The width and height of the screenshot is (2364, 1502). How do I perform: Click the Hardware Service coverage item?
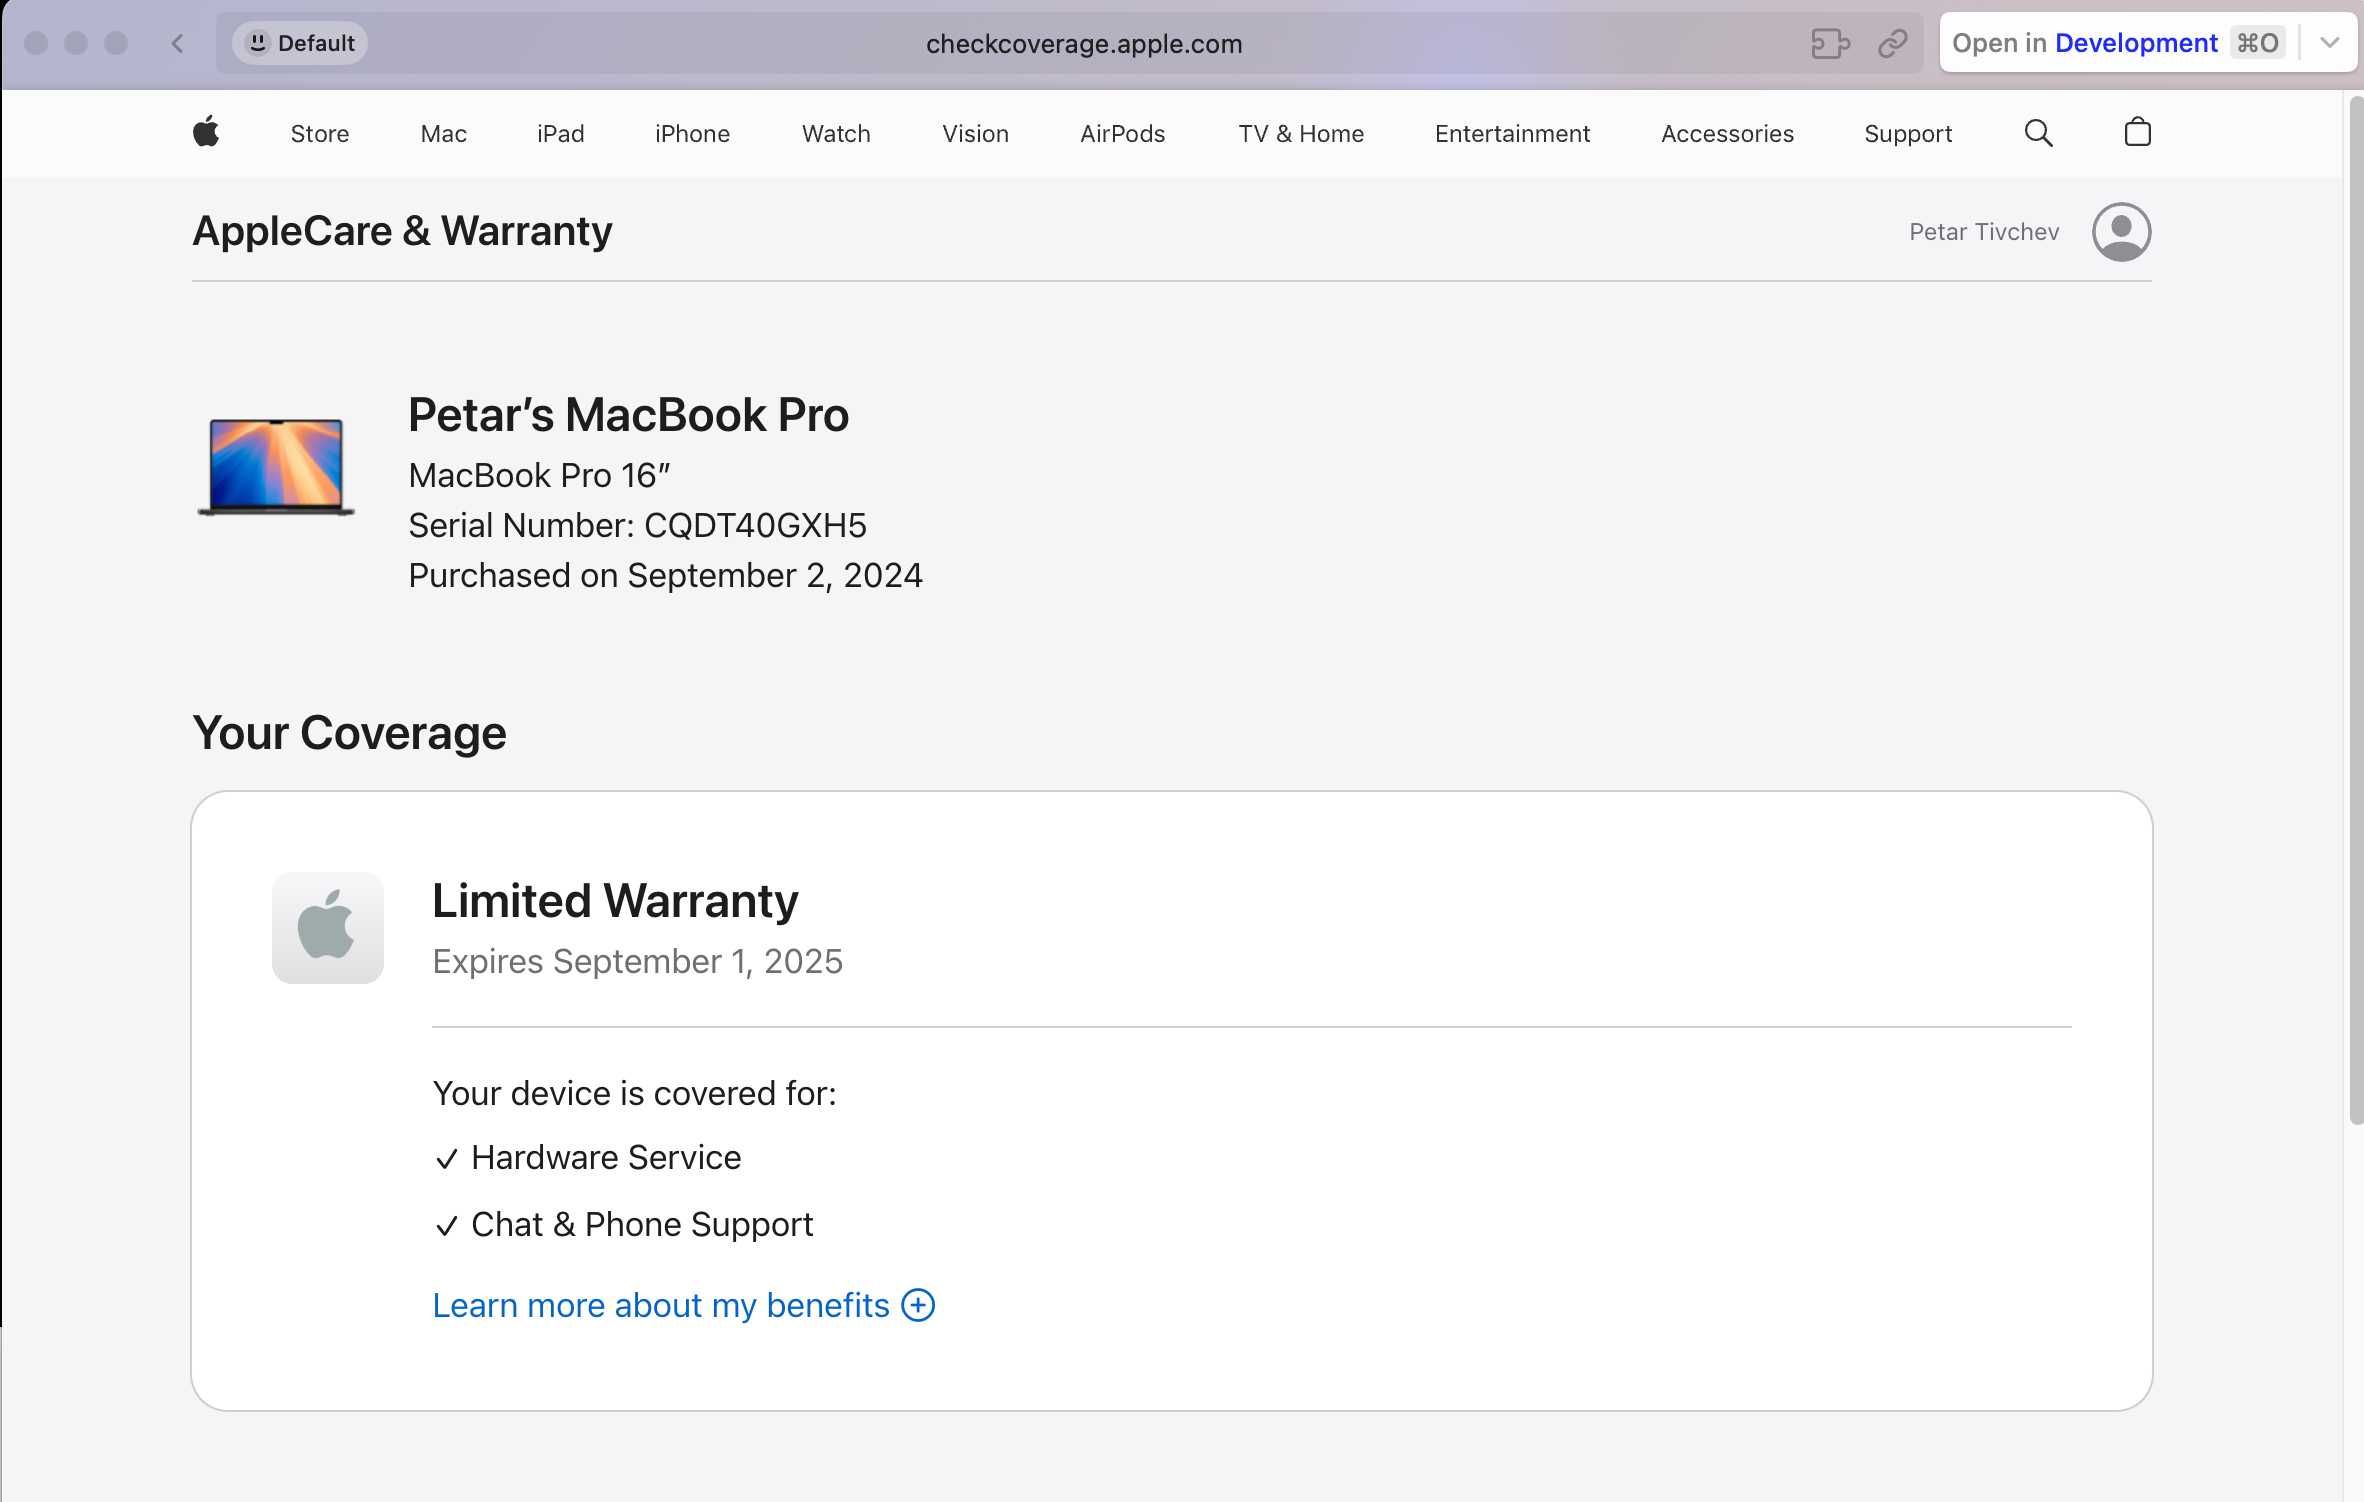click(x=606, y=1157)
